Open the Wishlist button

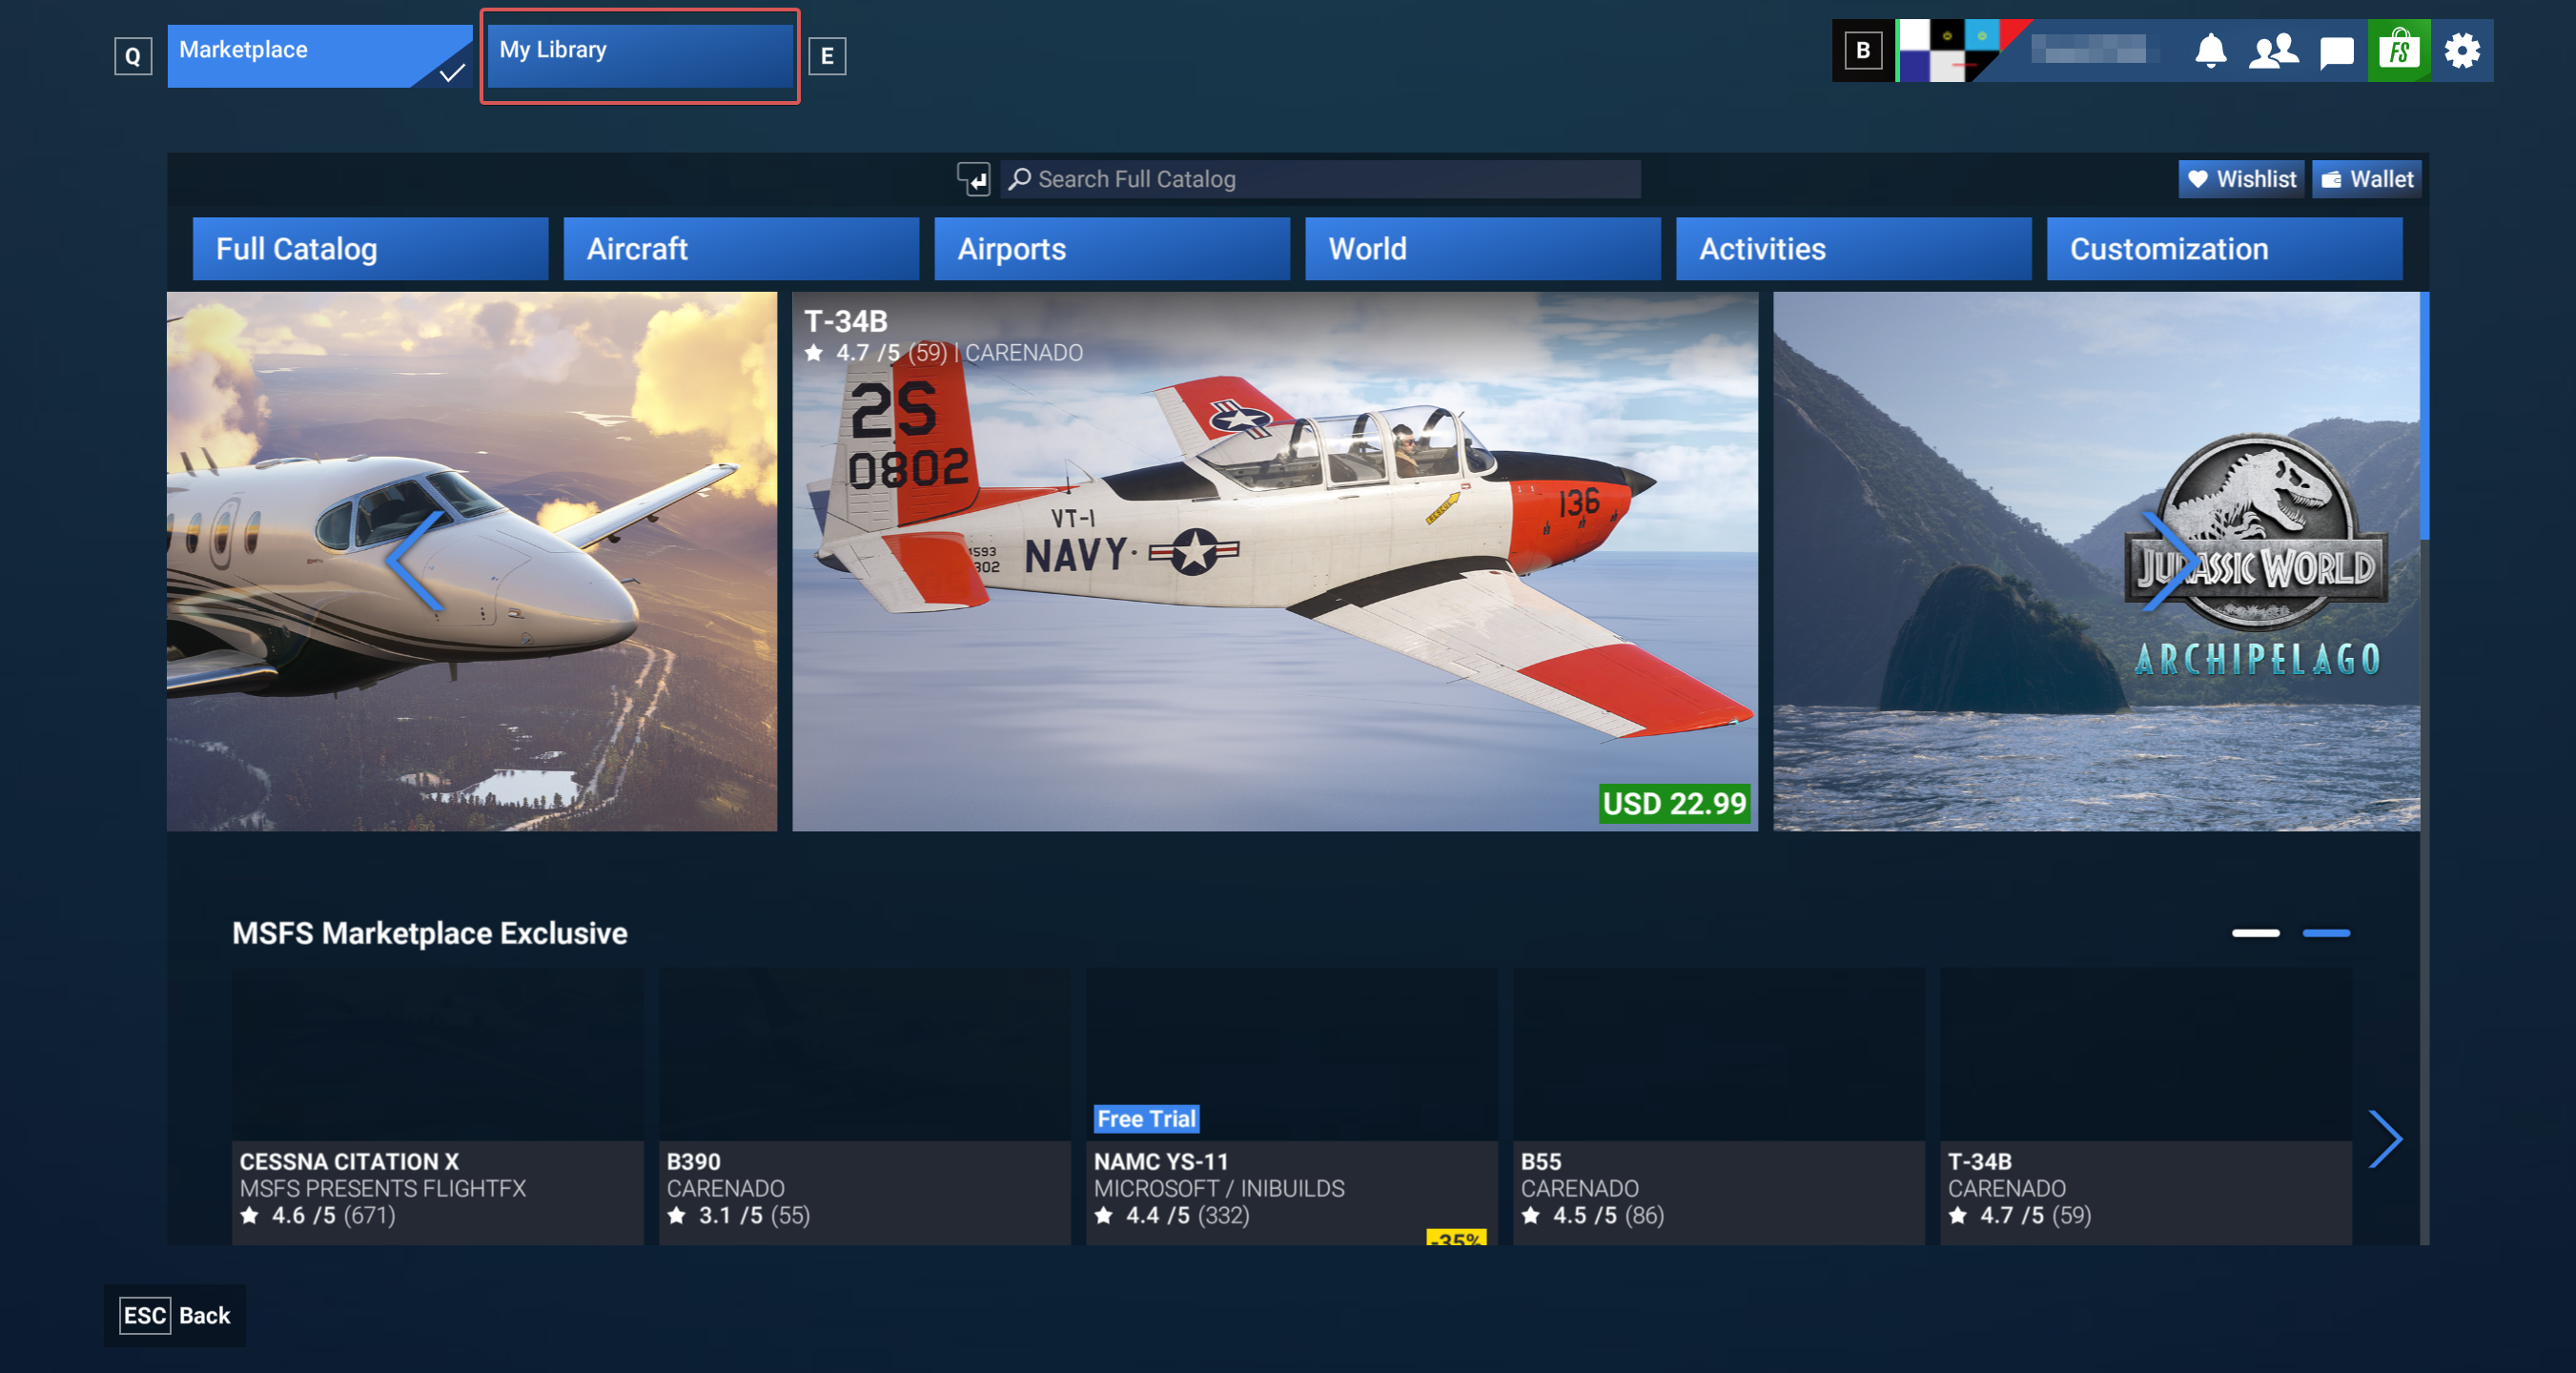[2241, 179]
